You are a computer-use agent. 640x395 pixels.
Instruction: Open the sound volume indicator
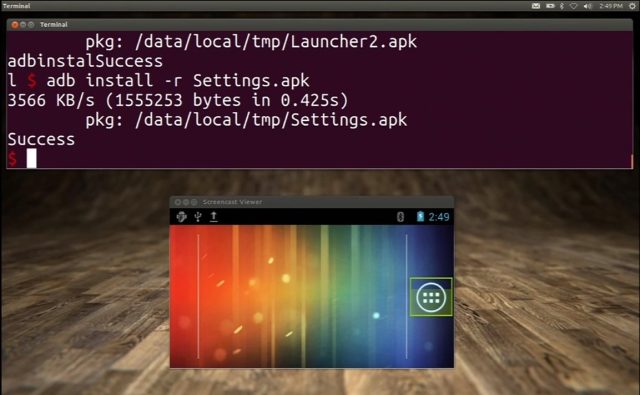pyautogui.click(x=587, y=6)
